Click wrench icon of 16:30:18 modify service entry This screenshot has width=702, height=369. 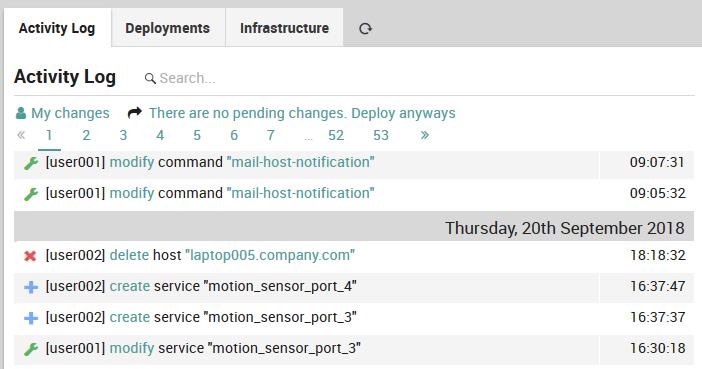[x=30, y=349]
